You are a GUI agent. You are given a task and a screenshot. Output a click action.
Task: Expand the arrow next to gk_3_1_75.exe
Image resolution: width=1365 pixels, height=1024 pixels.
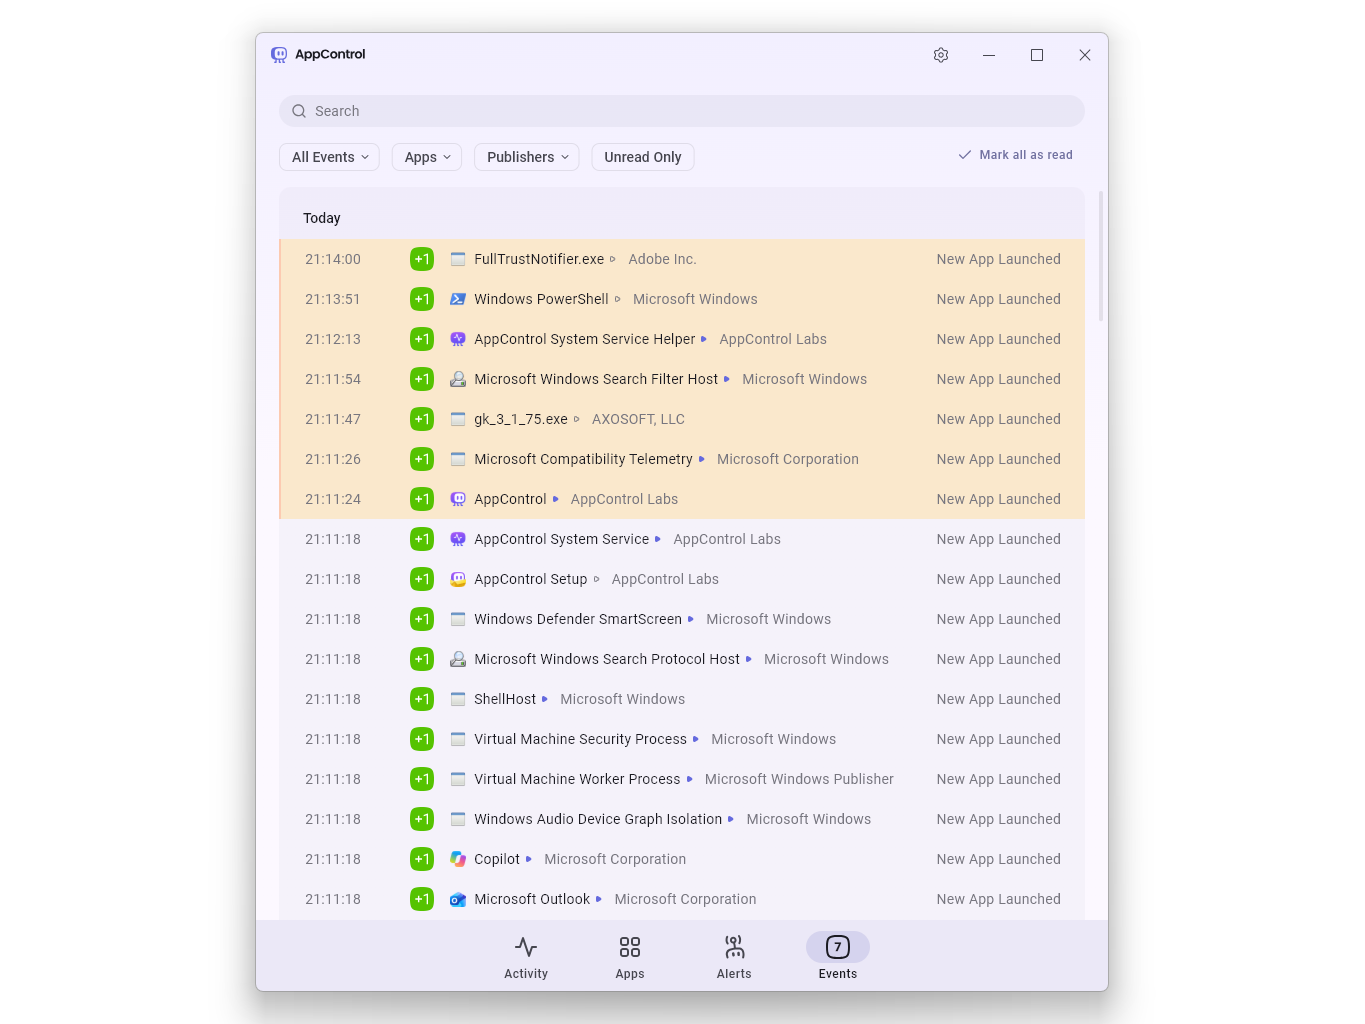577,419
